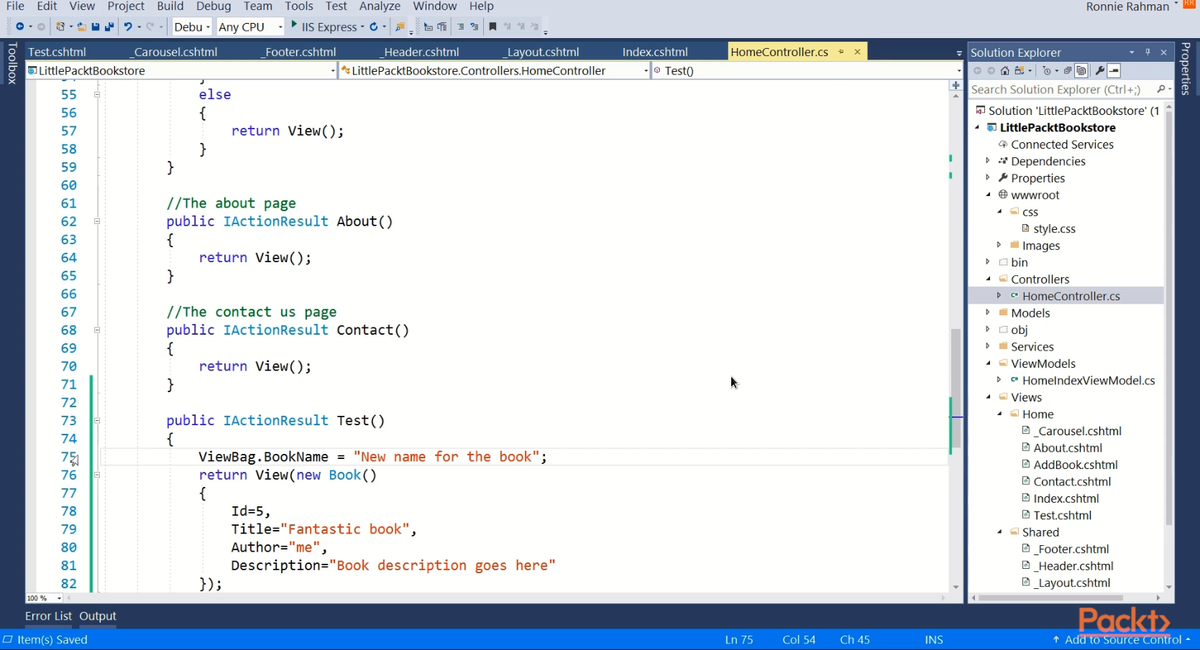Open the IIS Express launch options dropdown

tap(361, 26)
